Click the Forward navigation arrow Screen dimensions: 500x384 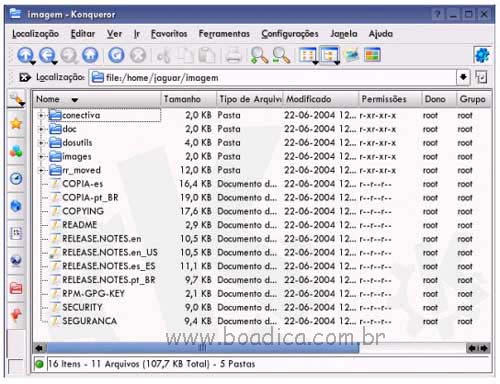69,55
